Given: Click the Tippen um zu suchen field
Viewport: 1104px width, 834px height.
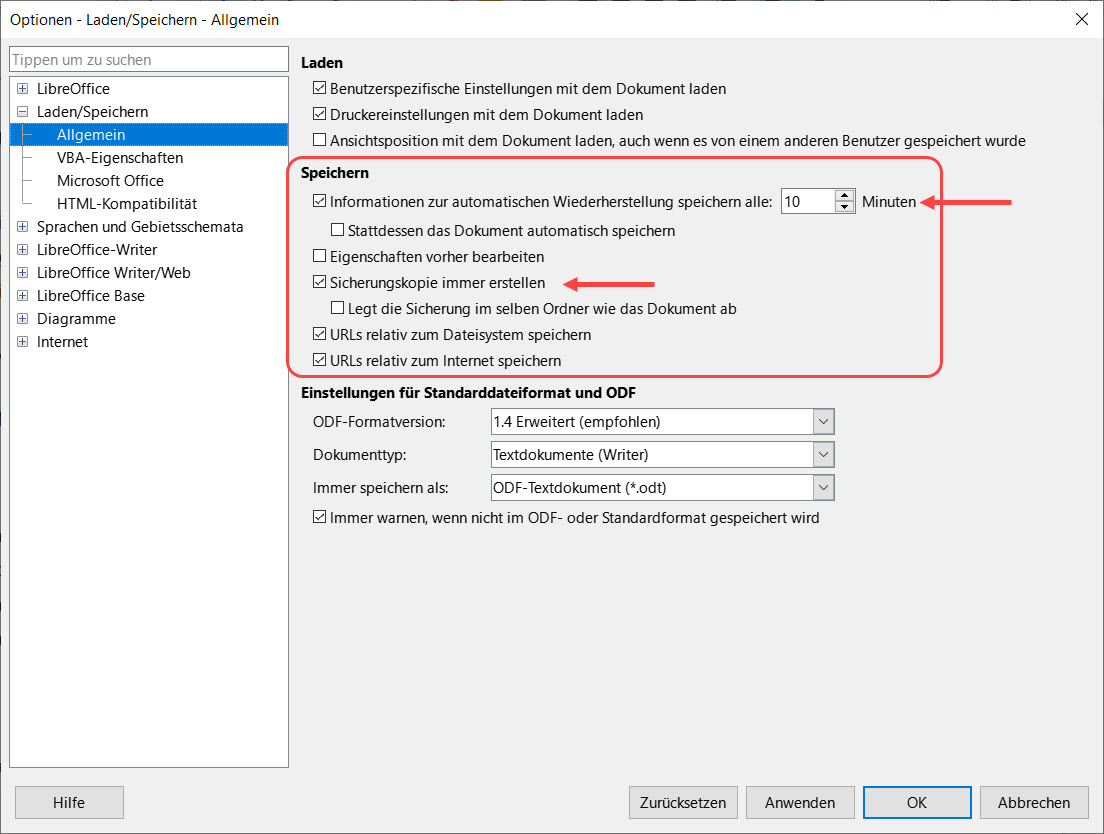Looking at the screenshot, I should coord(149,60).
